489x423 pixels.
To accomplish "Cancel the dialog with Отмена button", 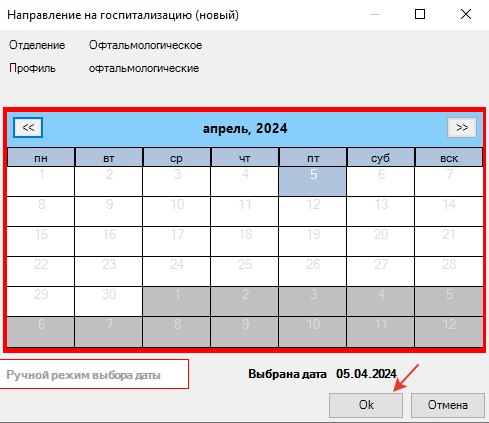I will point(448,405).
